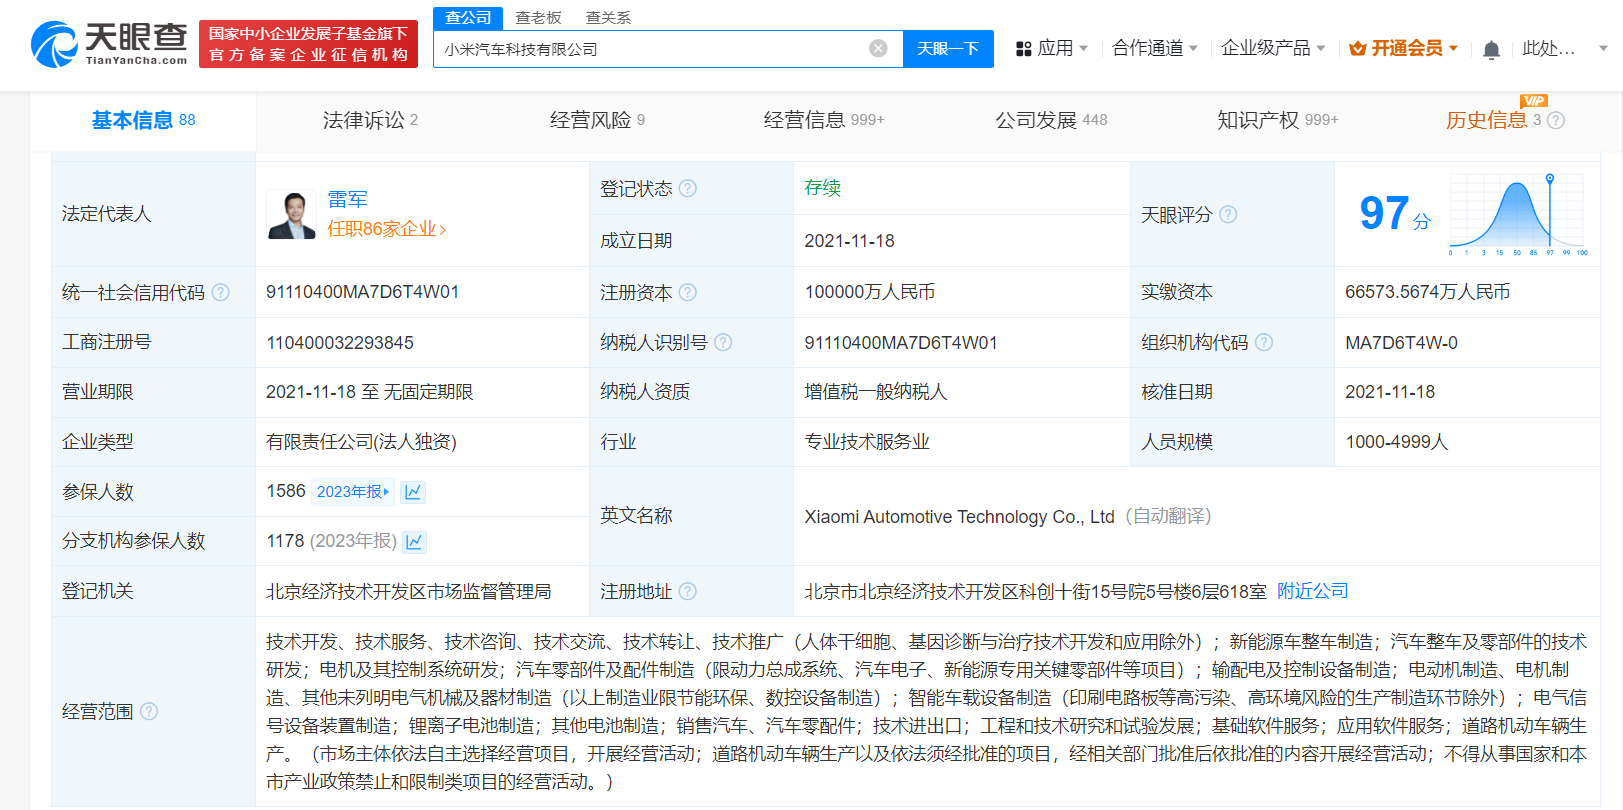This screenshot has height=810, width=1623.
Task: Open help icon beside 组织机构代码
Action: 1264,342
